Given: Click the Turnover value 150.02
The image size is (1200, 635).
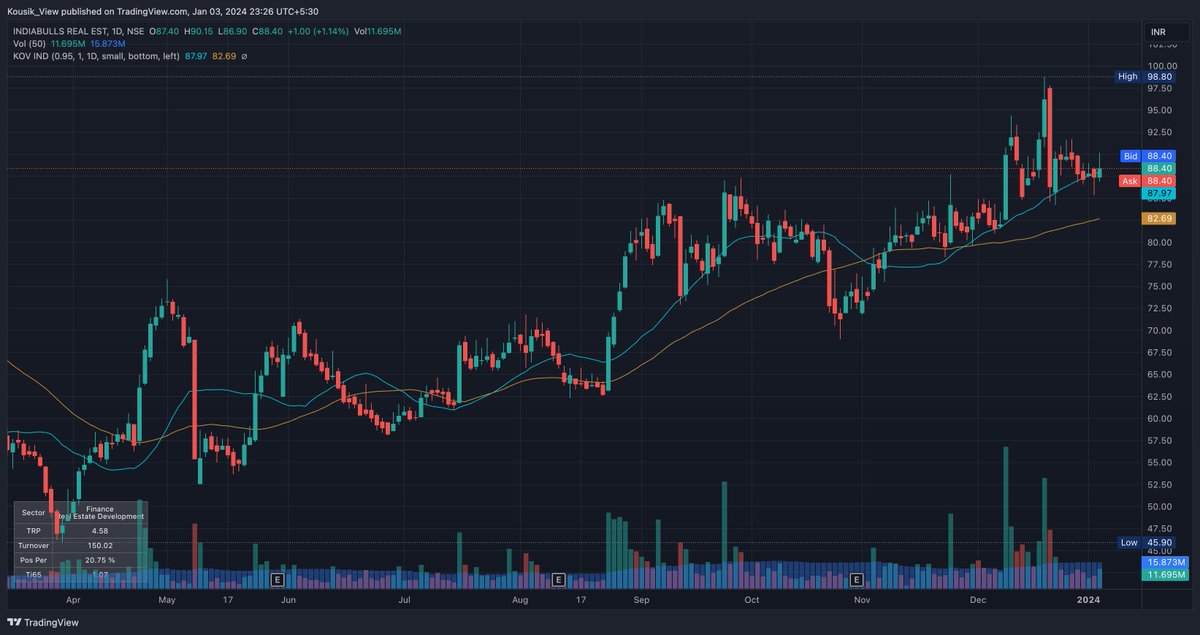Looking at the screenshot, I should pyautogui.click(x=100, y=545).
